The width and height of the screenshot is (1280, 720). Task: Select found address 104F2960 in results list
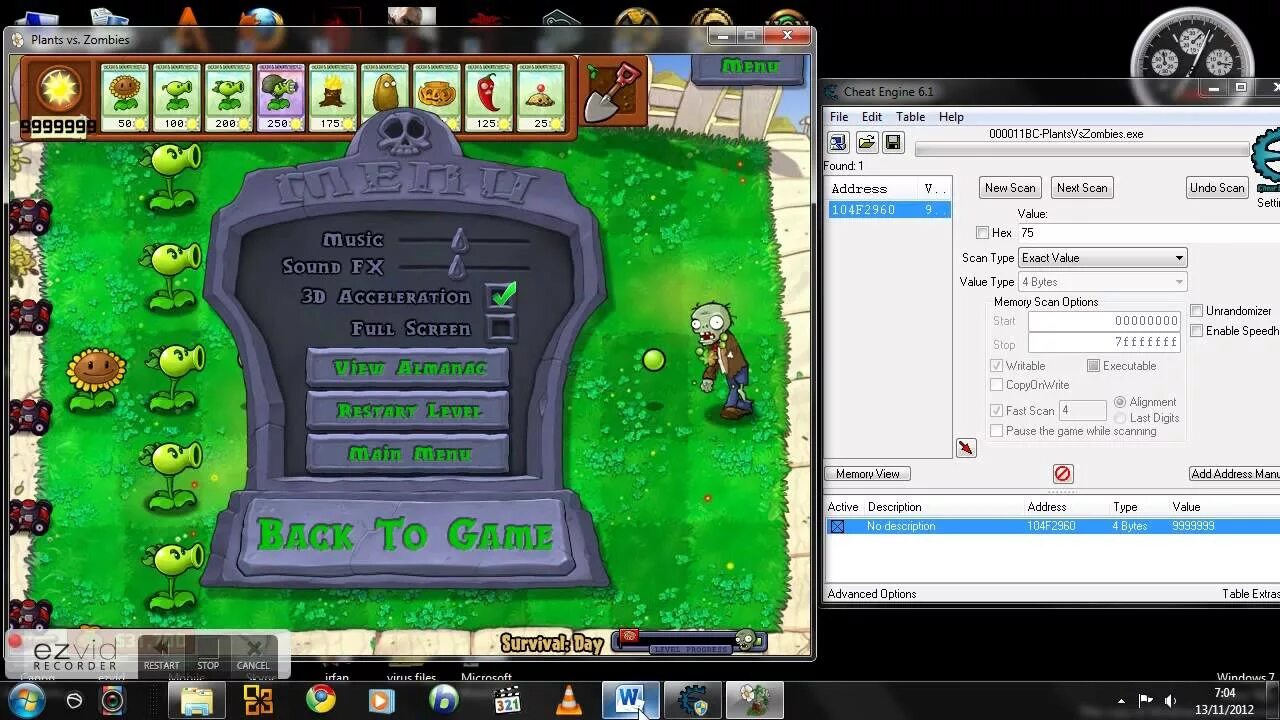(889, 210)
